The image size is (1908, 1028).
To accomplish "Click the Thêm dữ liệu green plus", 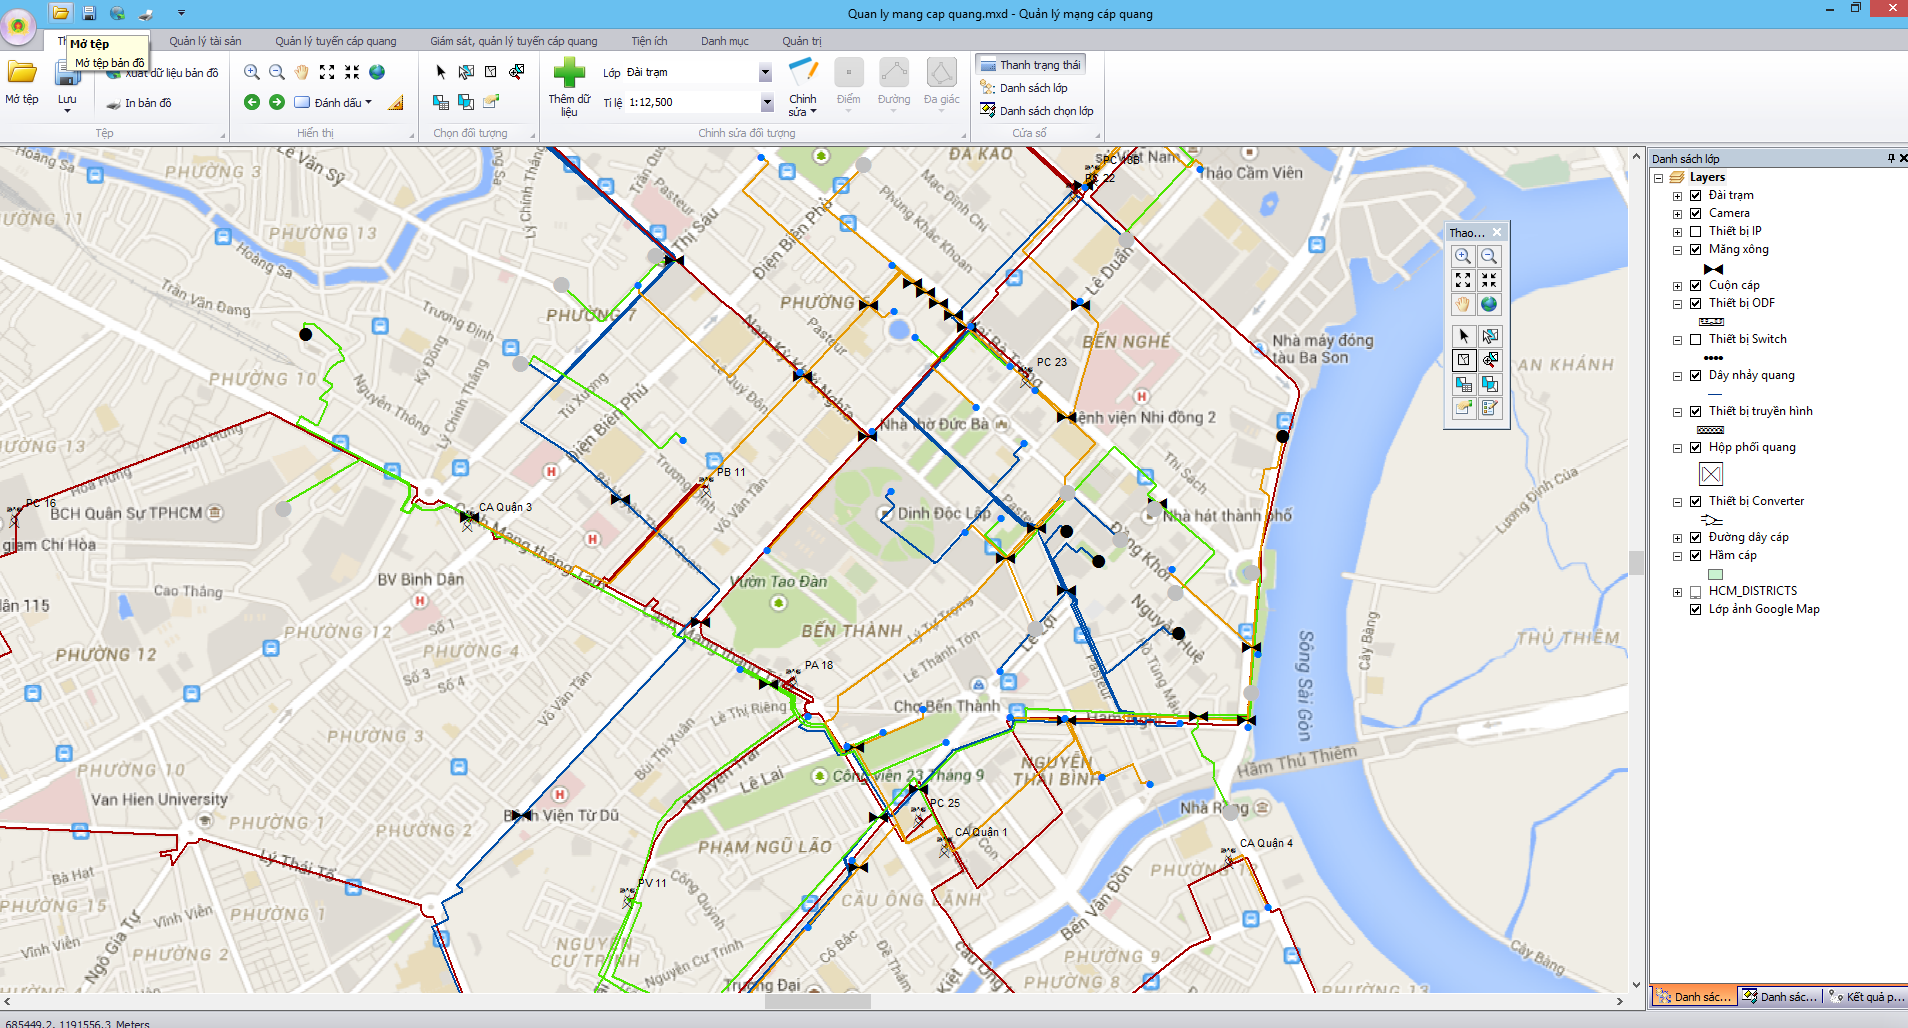I will click(x=569, y=73).
